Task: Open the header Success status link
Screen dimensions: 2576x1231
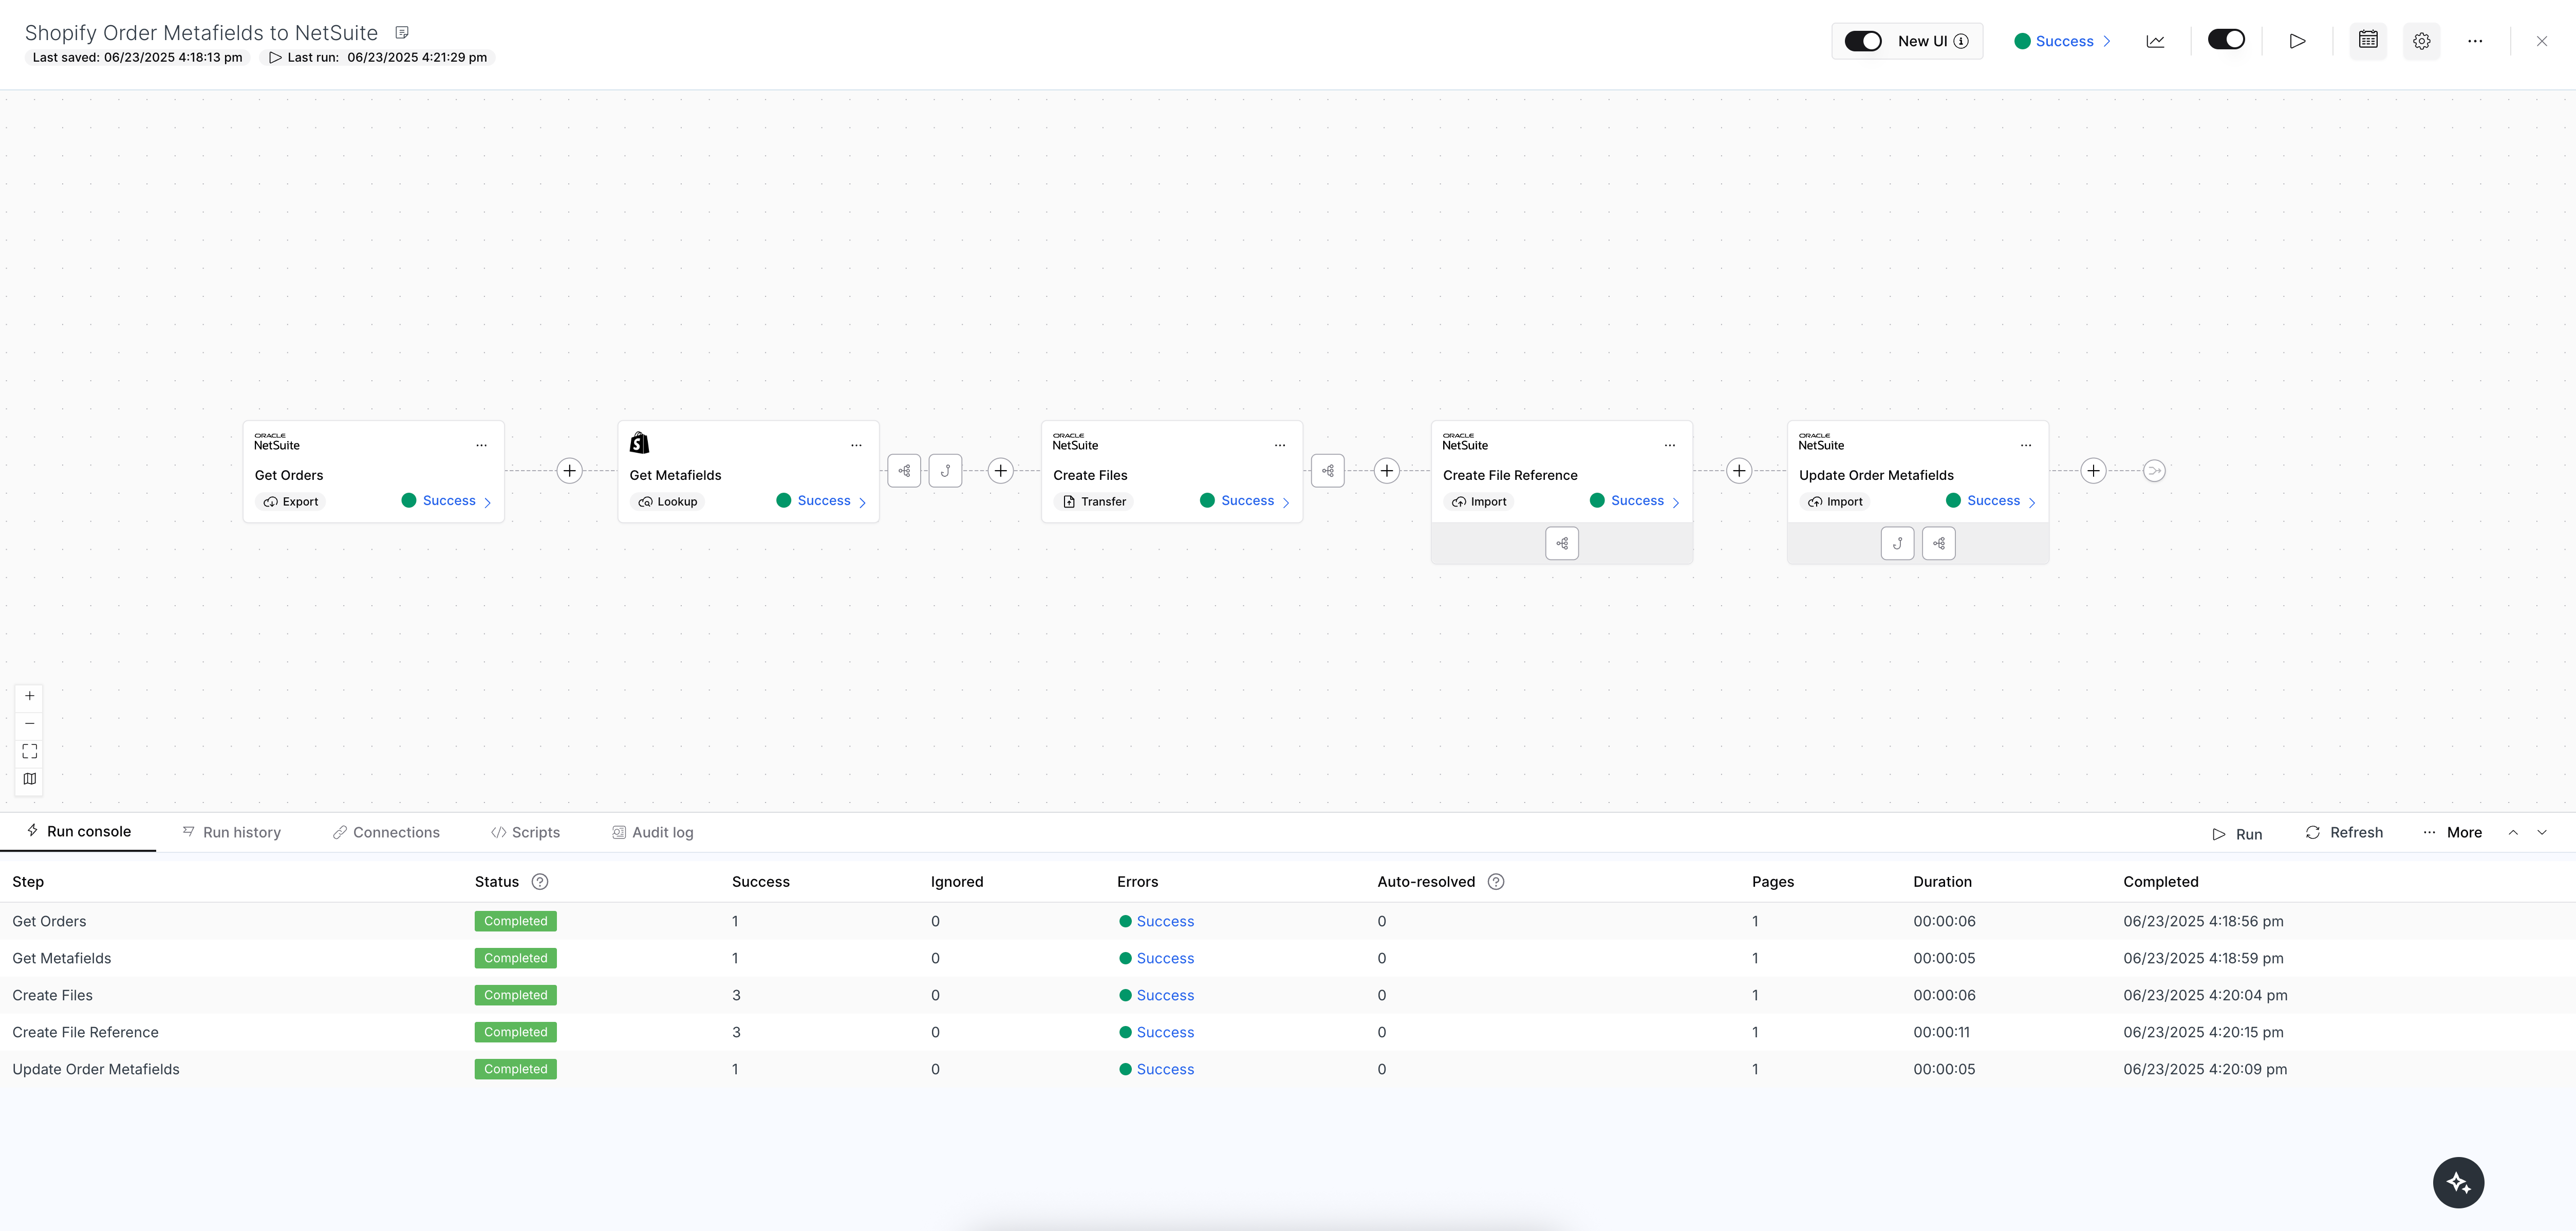Action: 2063,41
